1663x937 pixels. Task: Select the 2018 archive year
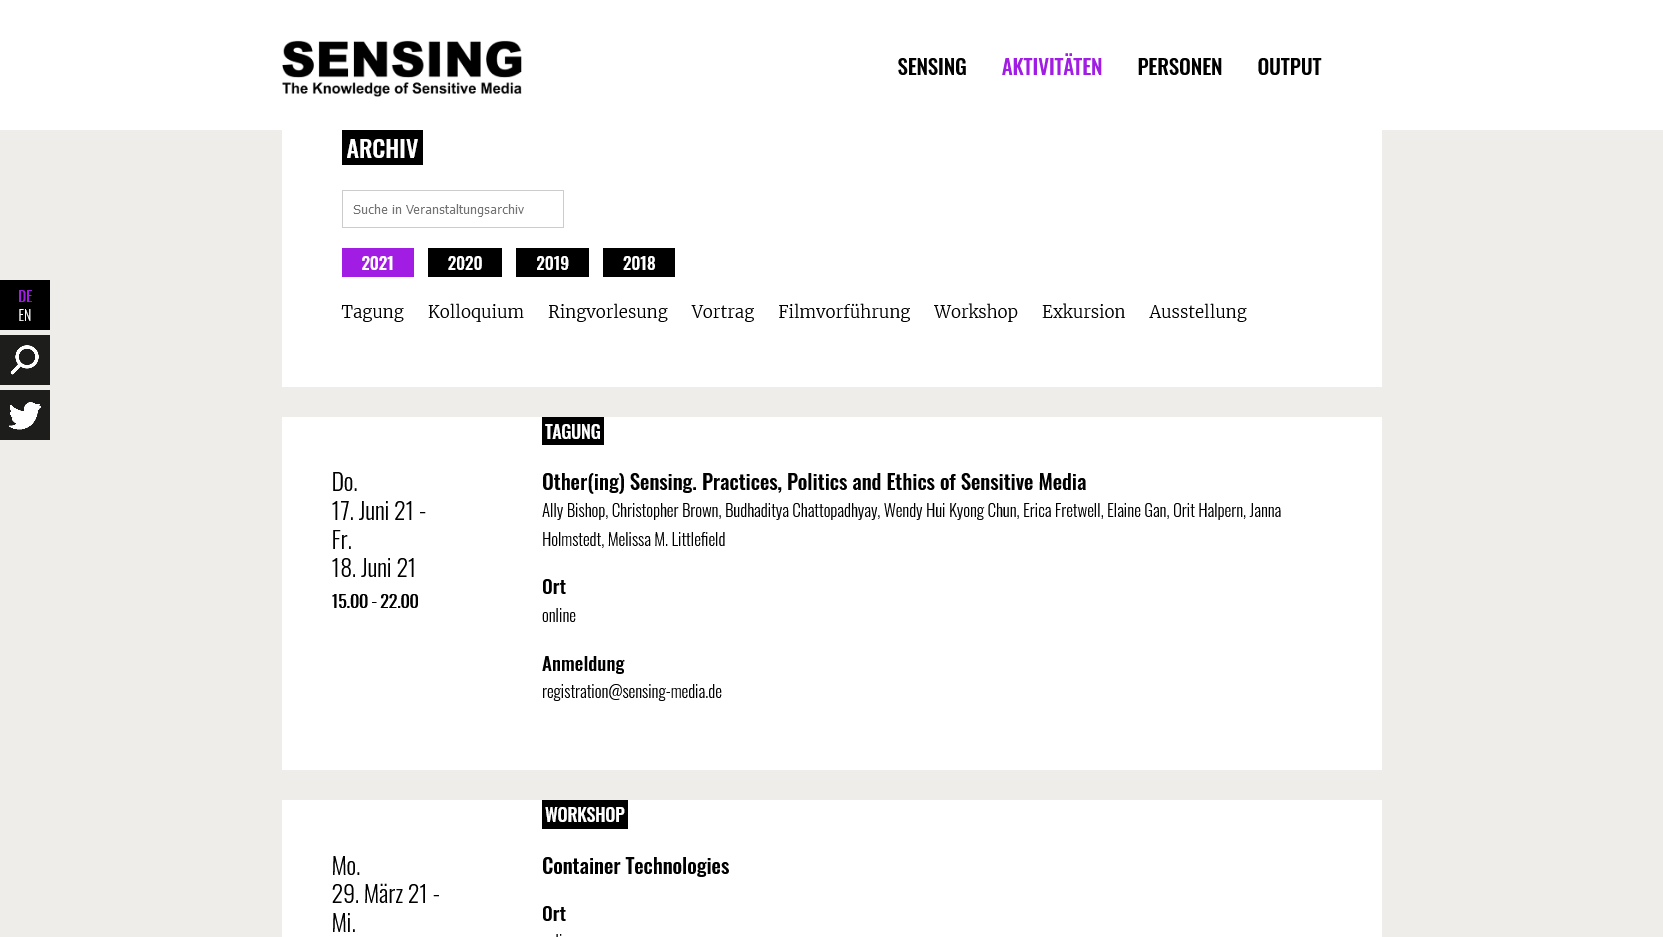tap(638, 263)
